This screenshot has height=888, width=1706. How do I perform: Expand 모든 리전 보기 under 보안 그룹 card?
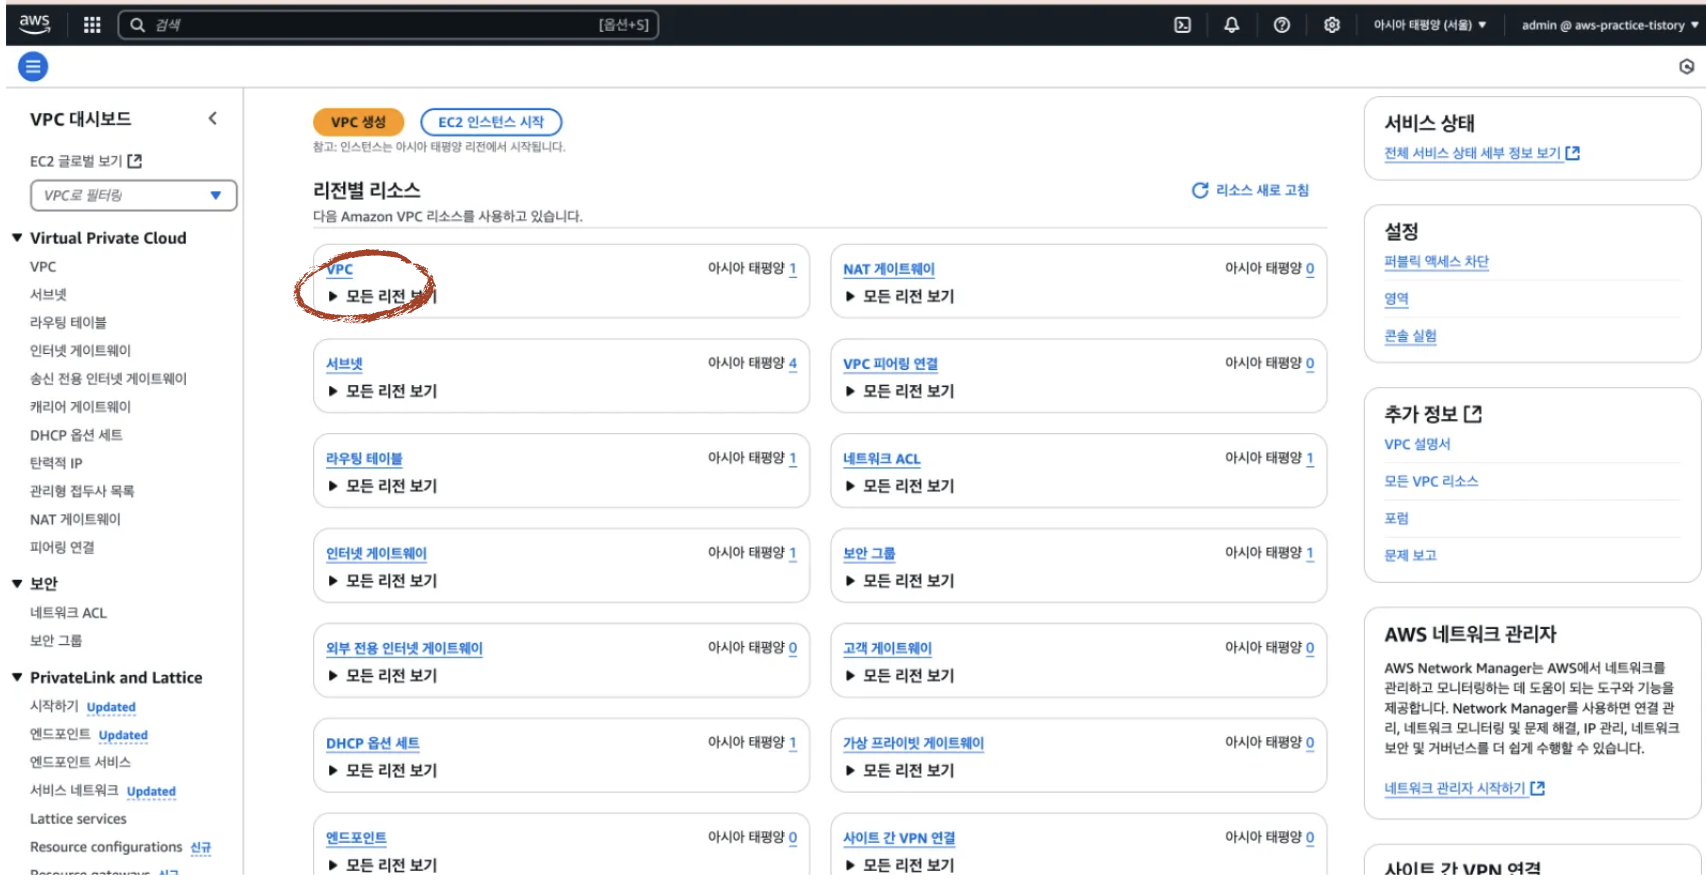[x=899, y=581]
